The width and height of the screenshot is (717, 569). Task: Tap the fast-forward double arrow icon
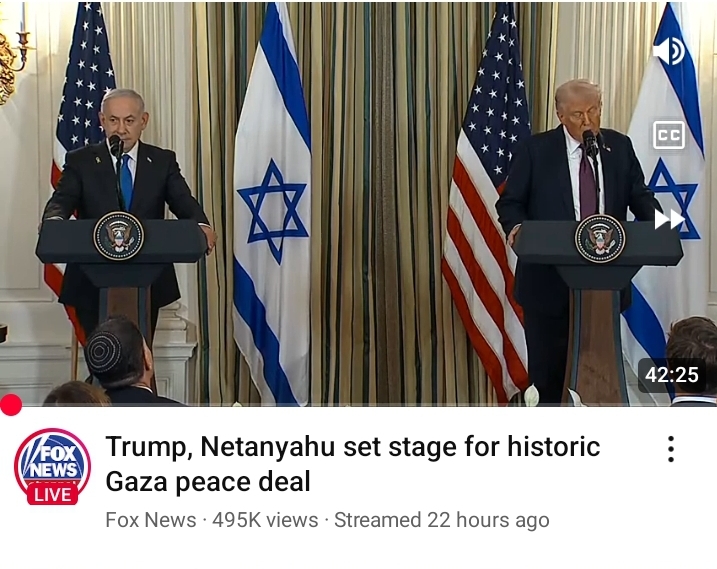pos(669,220)
